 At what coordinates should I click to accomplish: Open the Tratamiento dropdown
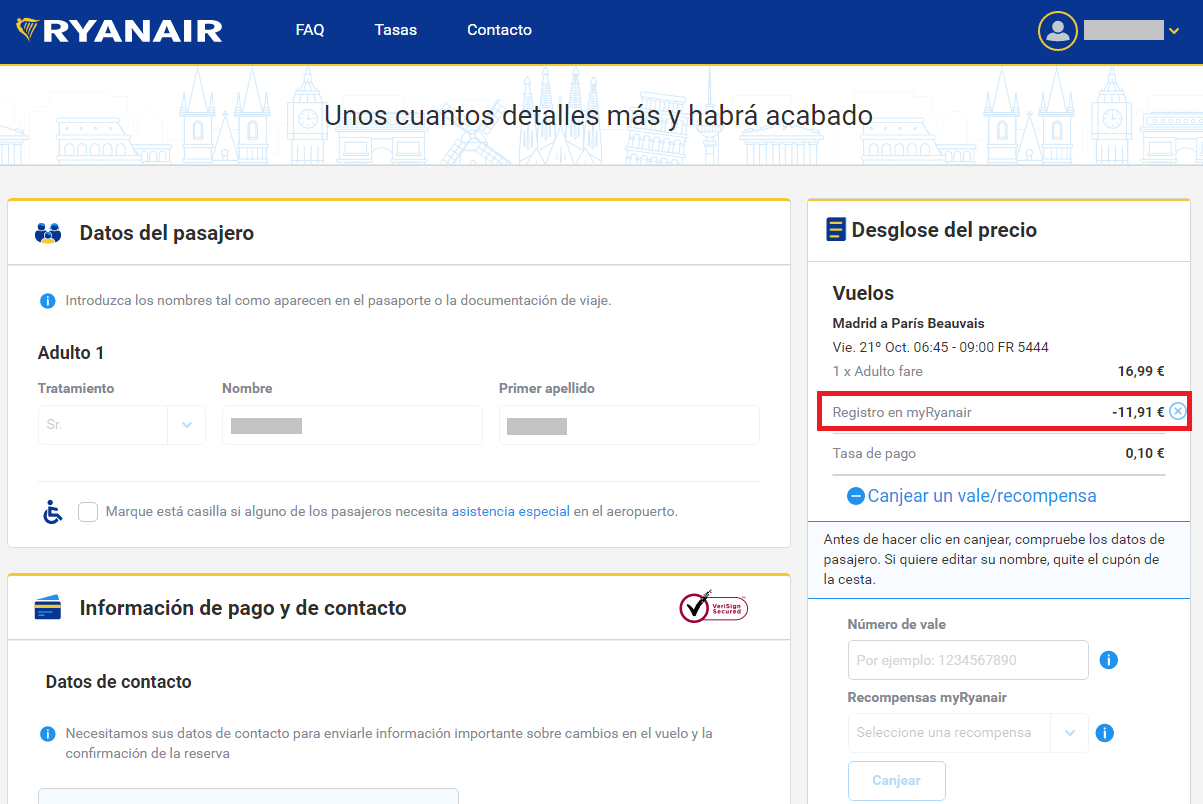[x=122, y=425]
